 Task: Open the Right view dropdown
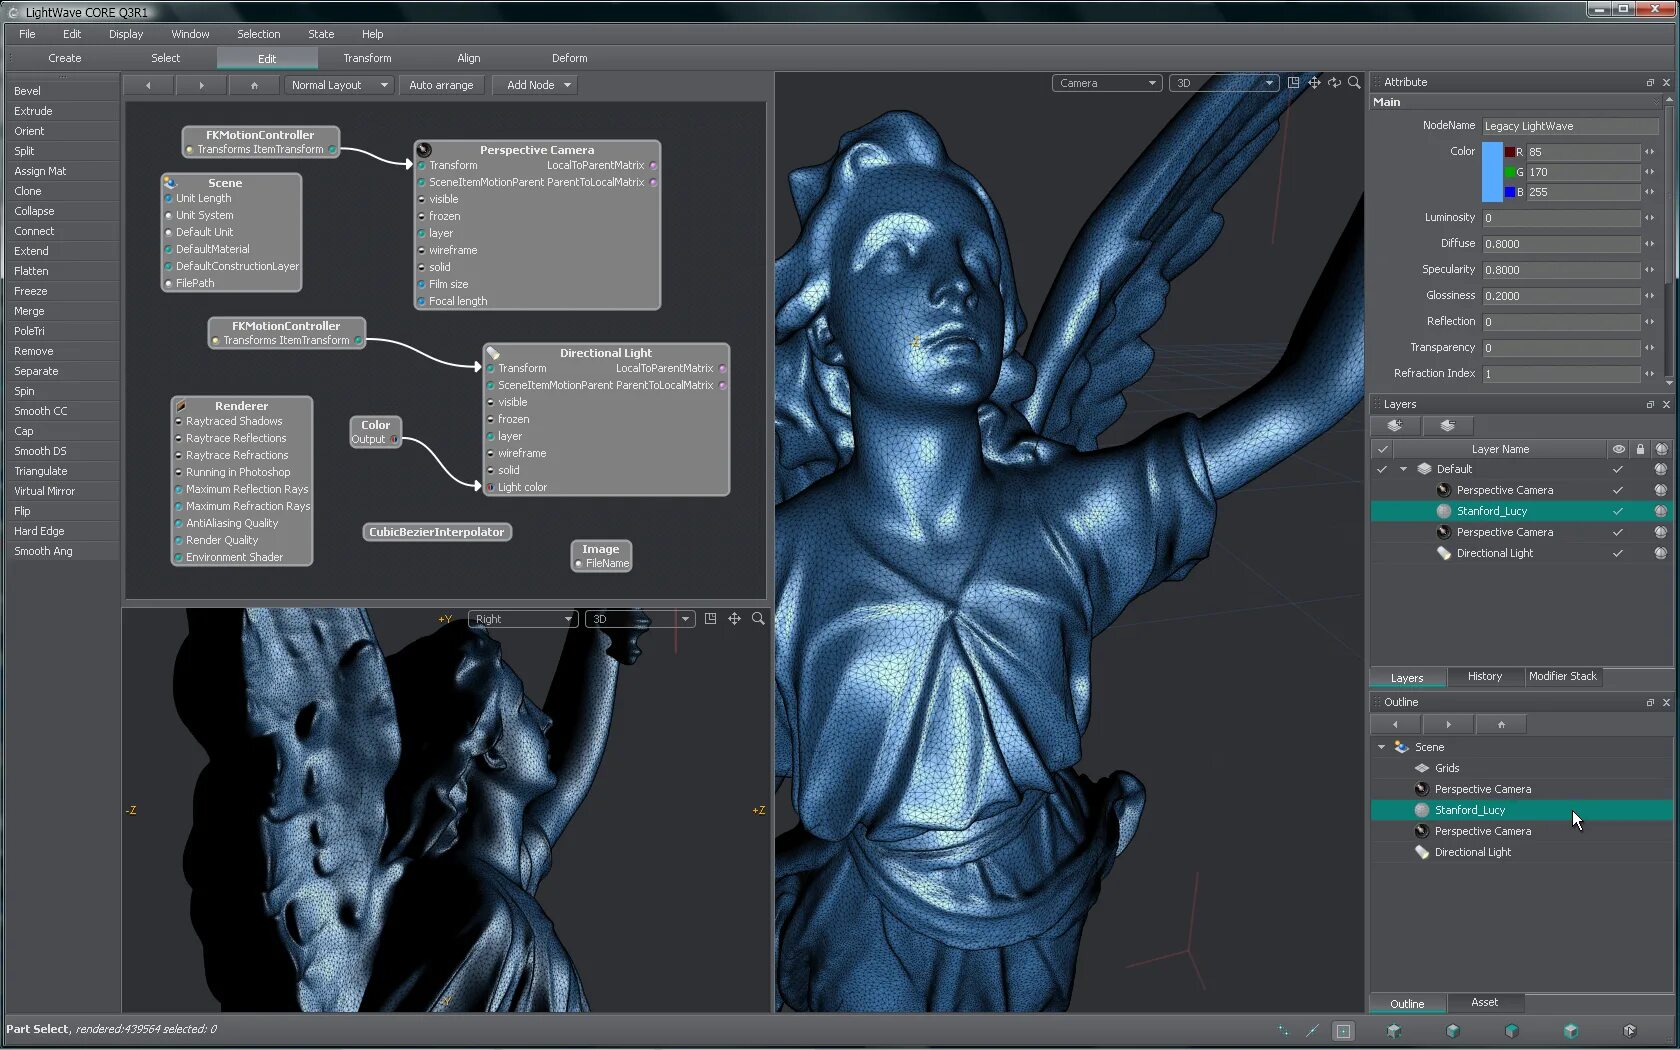pyautogui.click(x=522, y=619)
